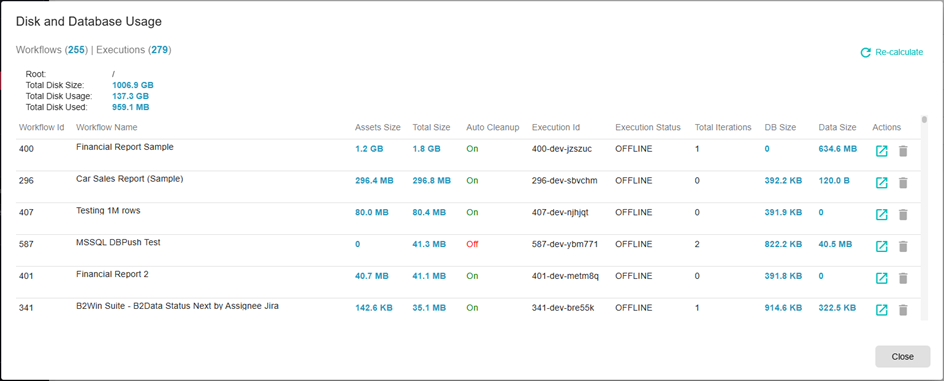Click execution id 400-dev-jzszuc
This screenshot has width=944, height=381.
click(x=562, y=149)
